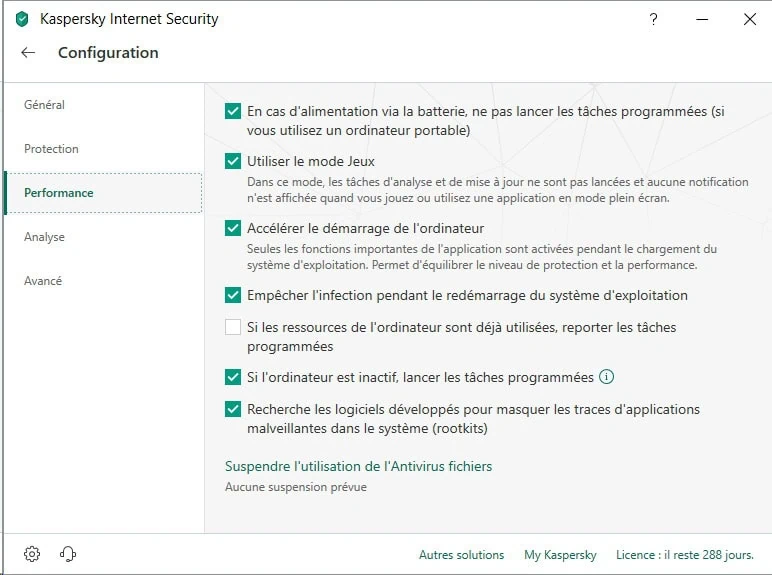The image size is (772, 575).
Task: Open settings via the gear icon
Action: click(x=32, y=554)
